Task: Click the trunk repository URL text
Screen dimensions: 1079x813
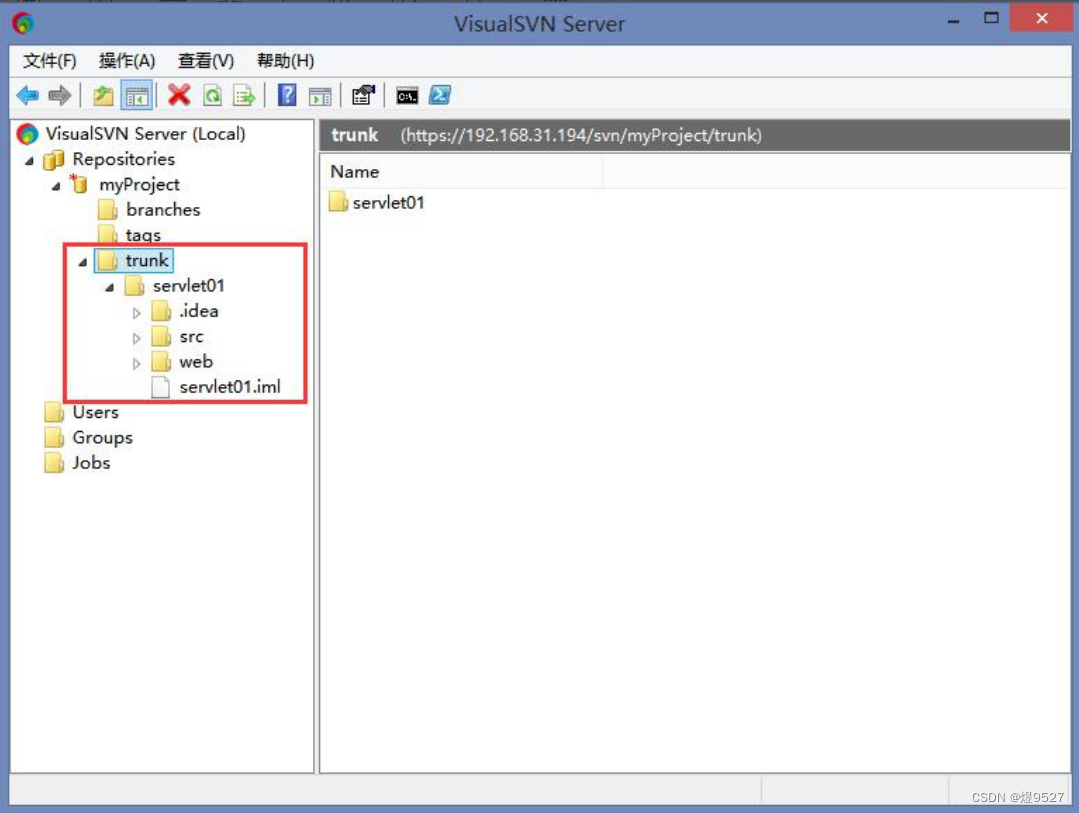Action: (x=581, y=135)
